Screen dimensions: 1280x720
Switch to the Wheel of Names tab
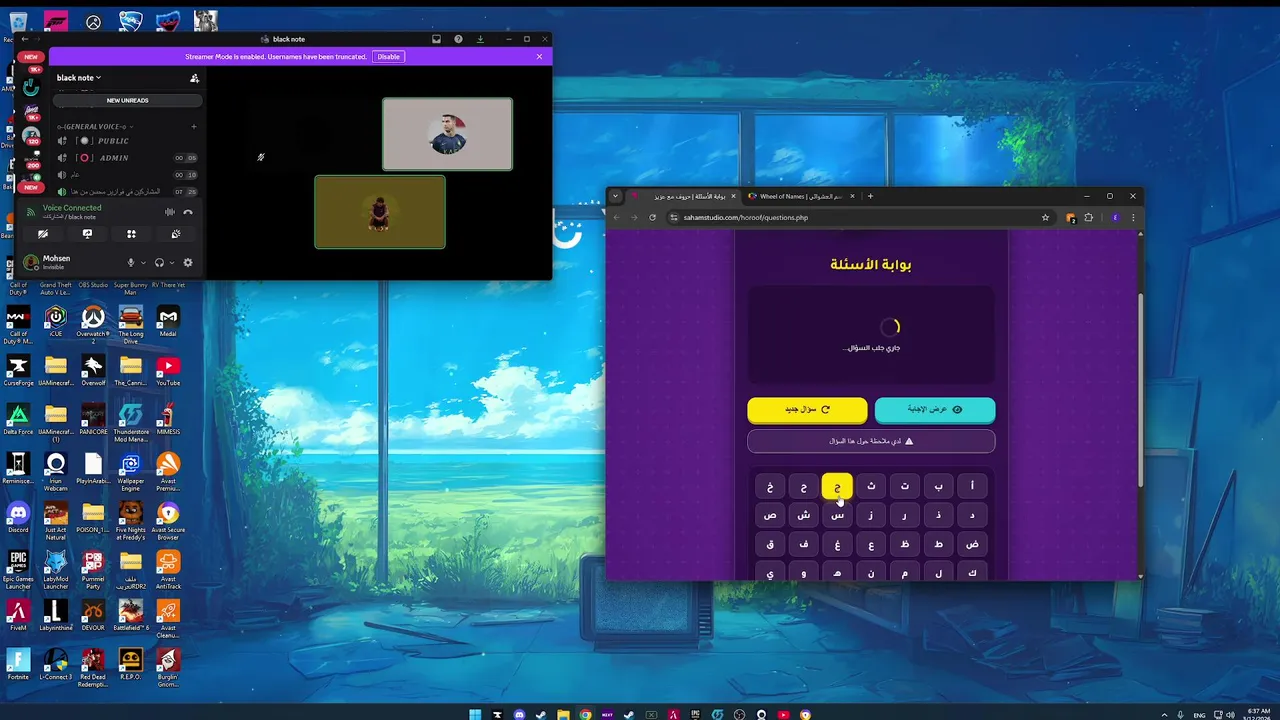[800, 196]
